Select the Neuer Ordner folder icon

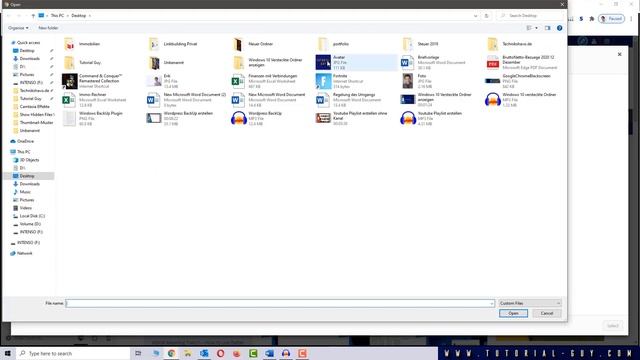click(x=238, y=44)
